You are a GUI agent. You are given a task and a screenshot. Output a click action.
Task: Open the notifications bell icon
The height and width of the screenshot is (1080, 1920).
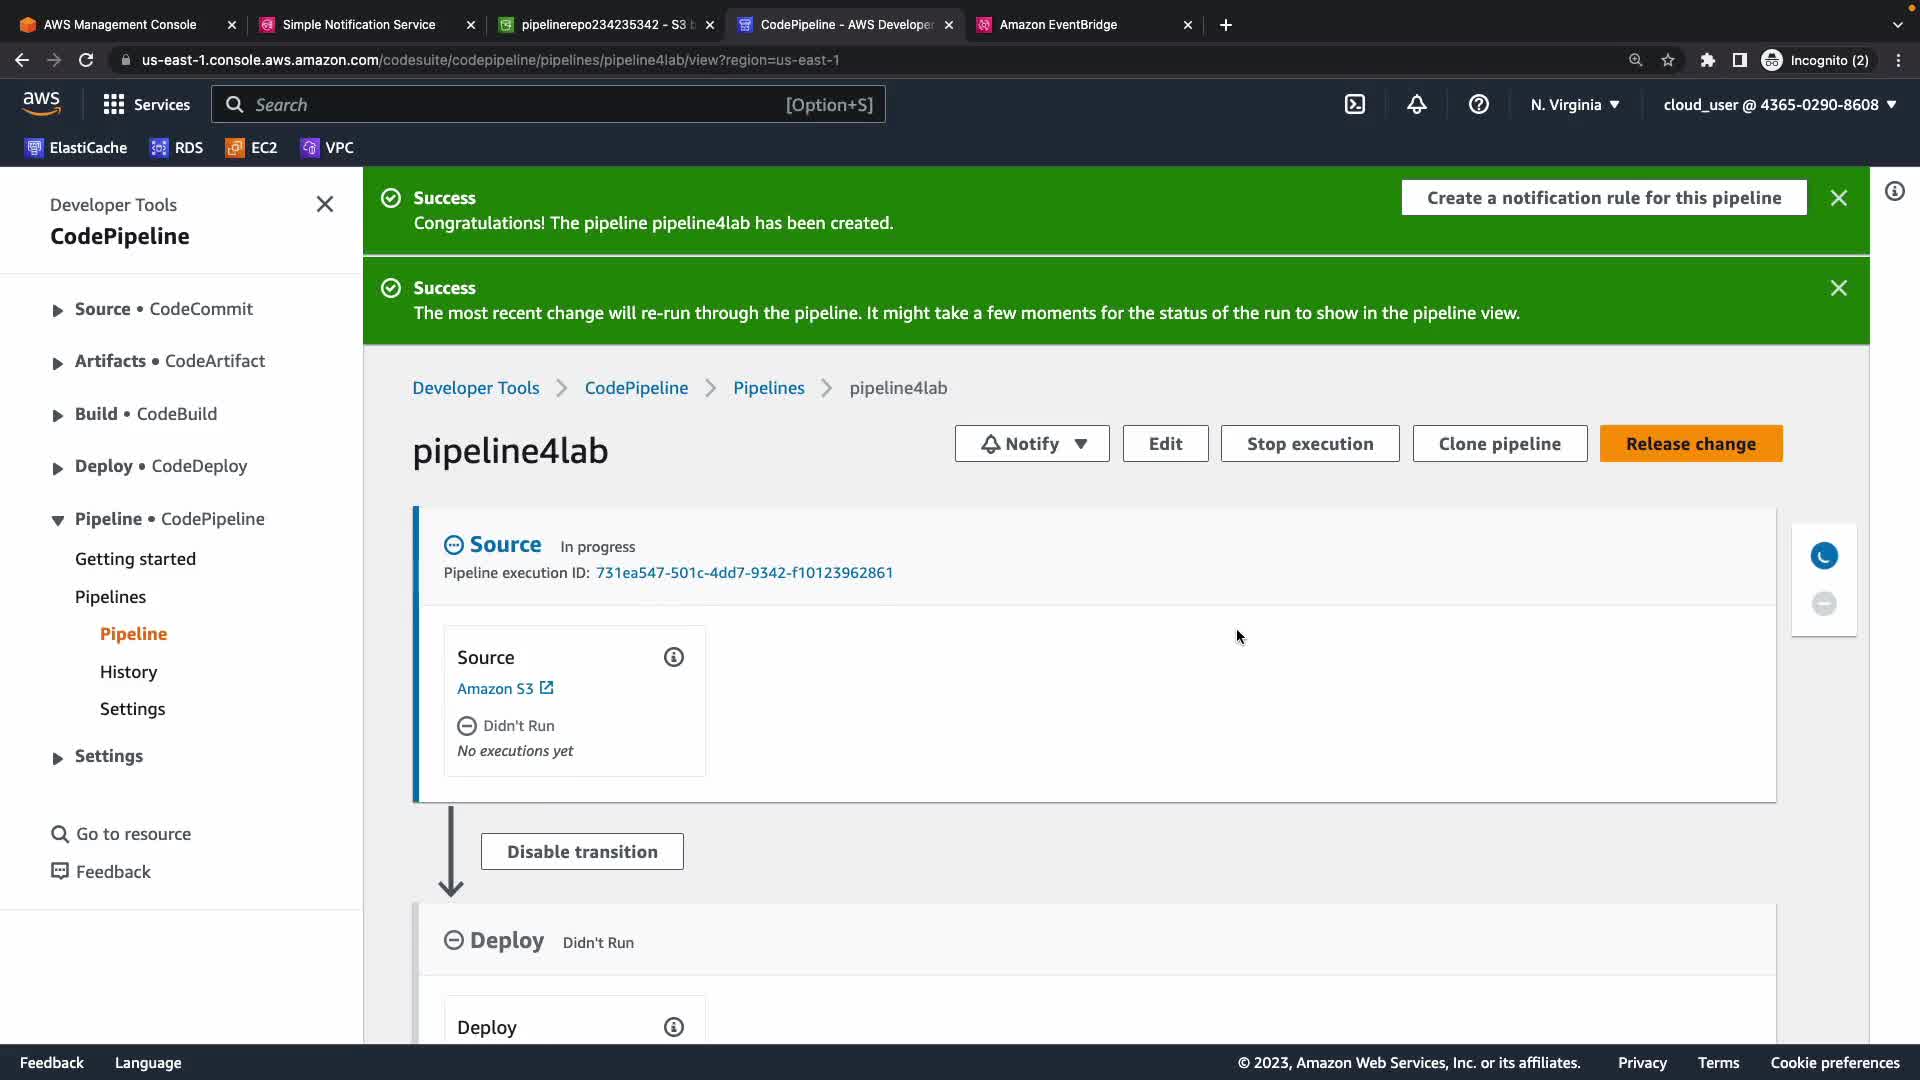point(1417,105)
